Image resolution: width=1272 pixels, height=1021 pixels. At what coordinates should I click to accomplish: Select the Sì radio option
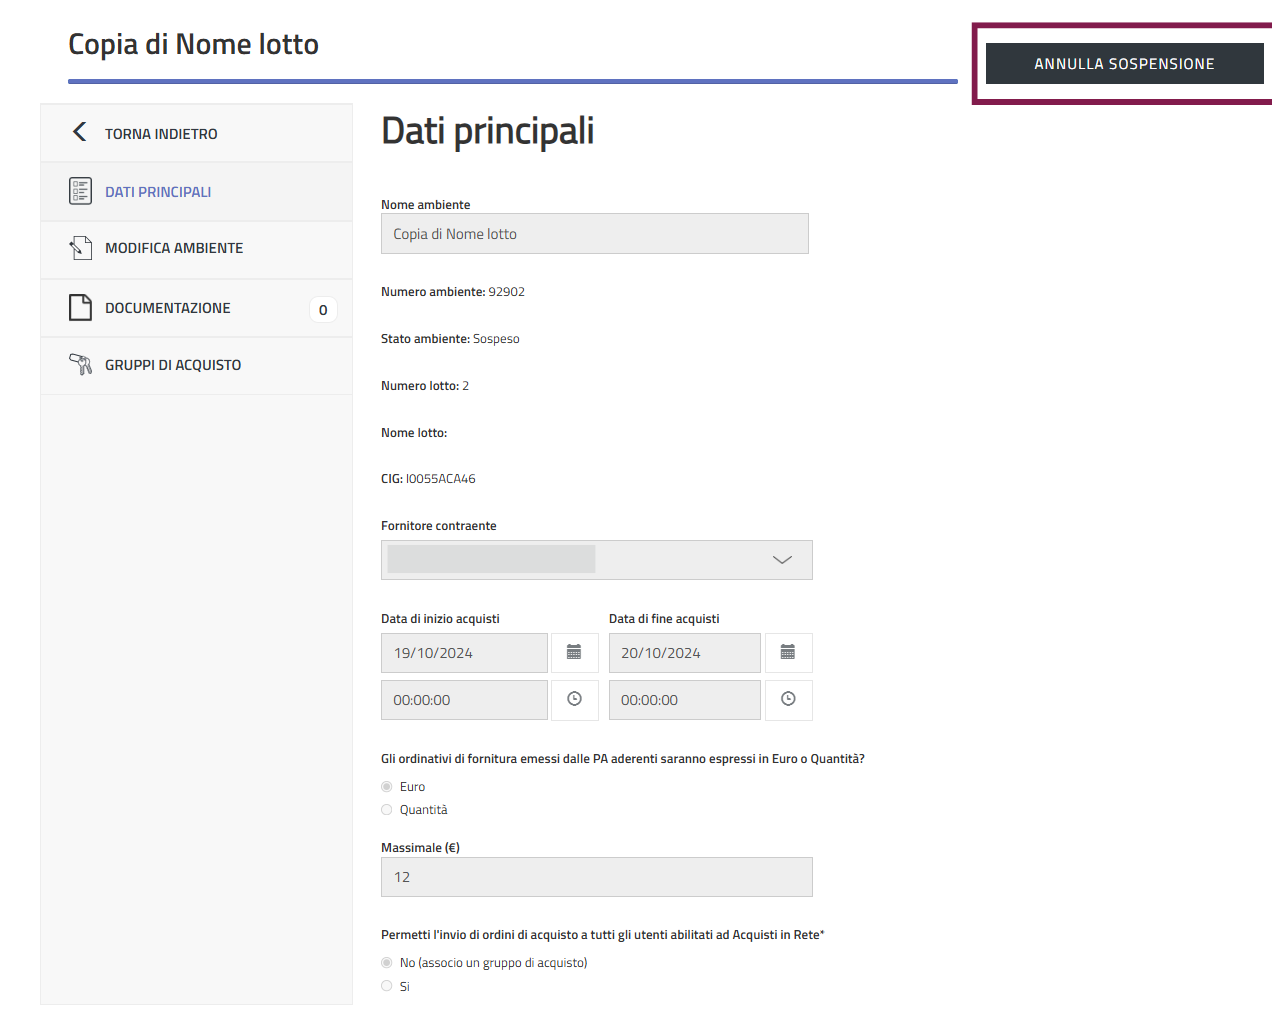point(387,986)
